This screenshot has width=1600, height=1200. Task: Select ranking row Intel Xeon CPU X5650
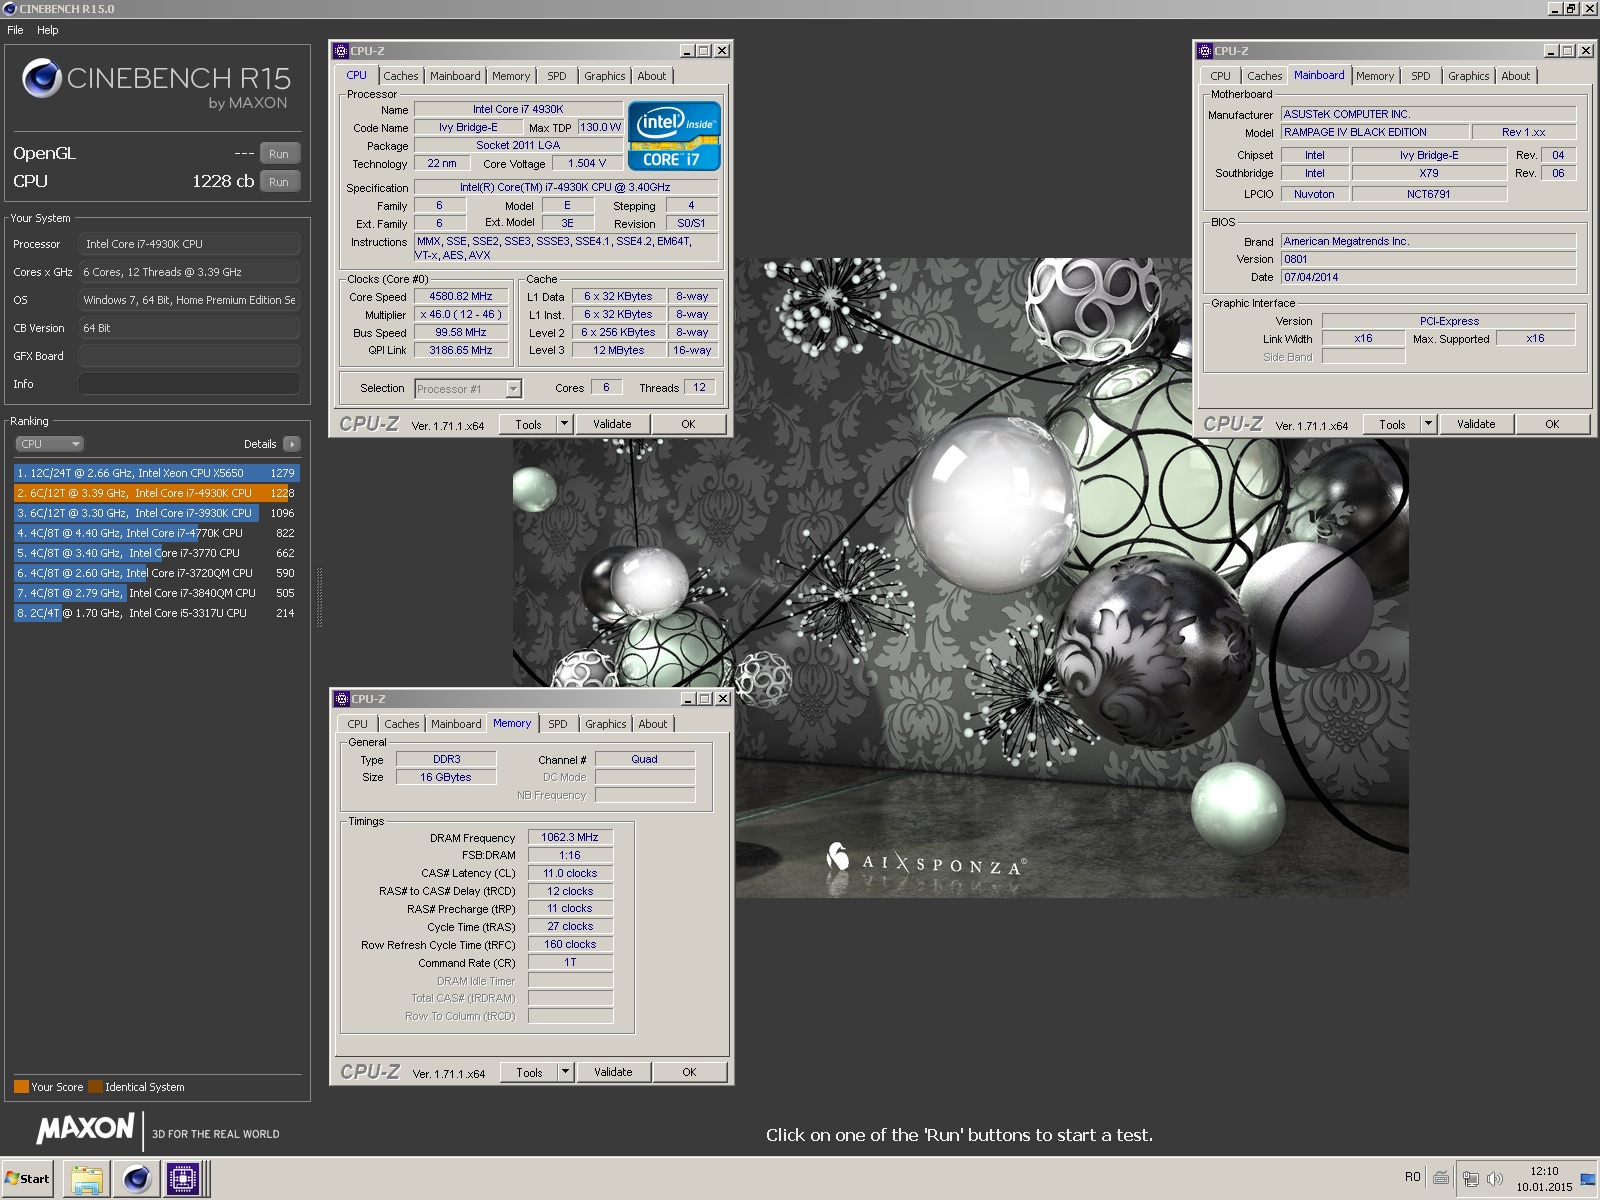[x=157, y=473]
